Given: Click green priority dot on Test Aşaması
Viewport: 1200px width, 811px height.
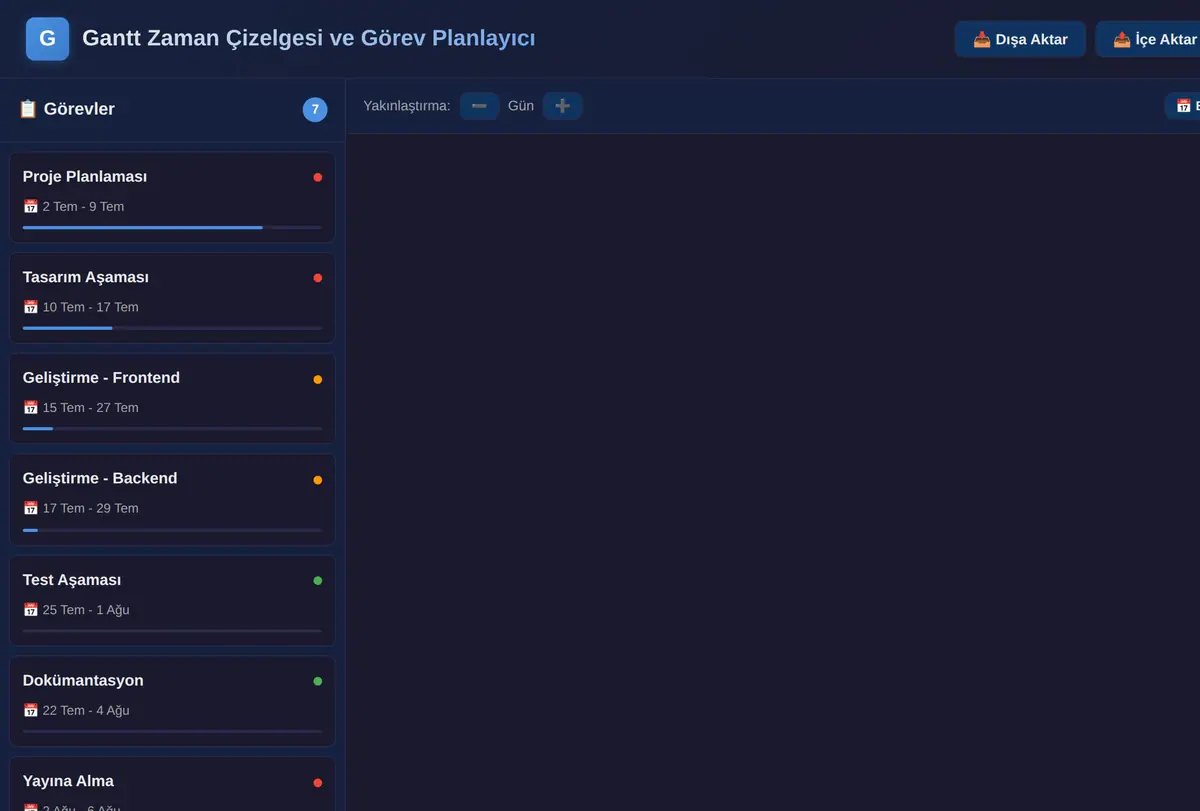Looking at the screenshot, I should [318, 580].
